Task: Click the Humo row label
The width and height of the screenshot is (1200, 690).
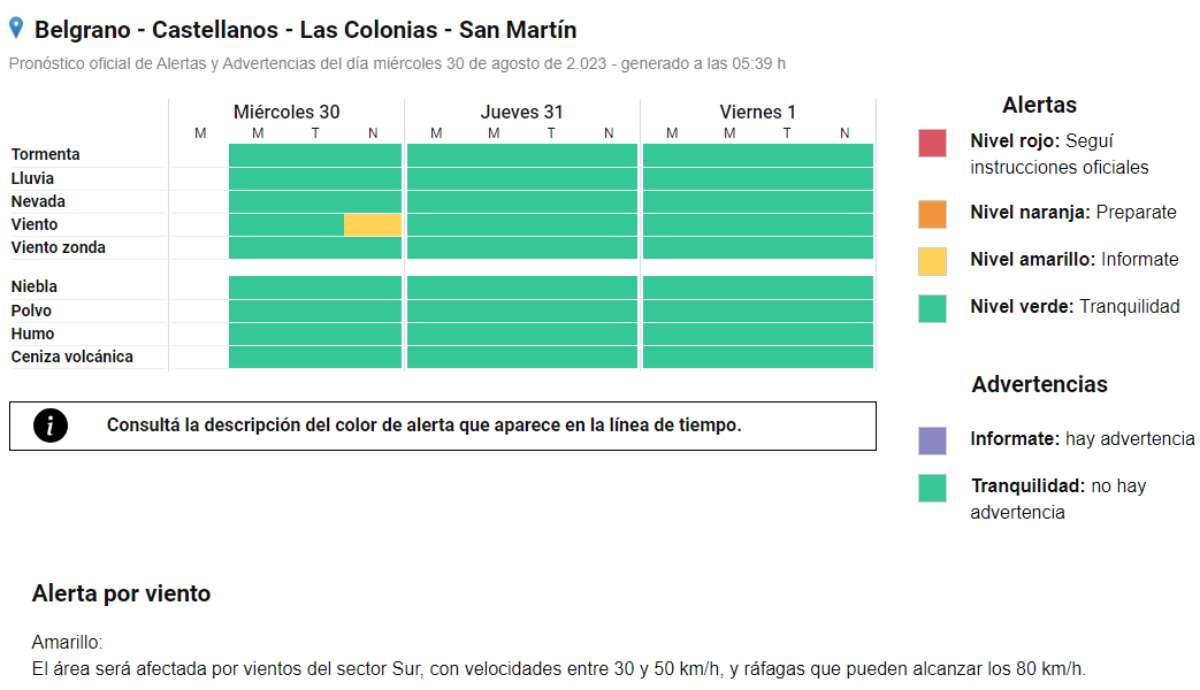Action: 33,334
